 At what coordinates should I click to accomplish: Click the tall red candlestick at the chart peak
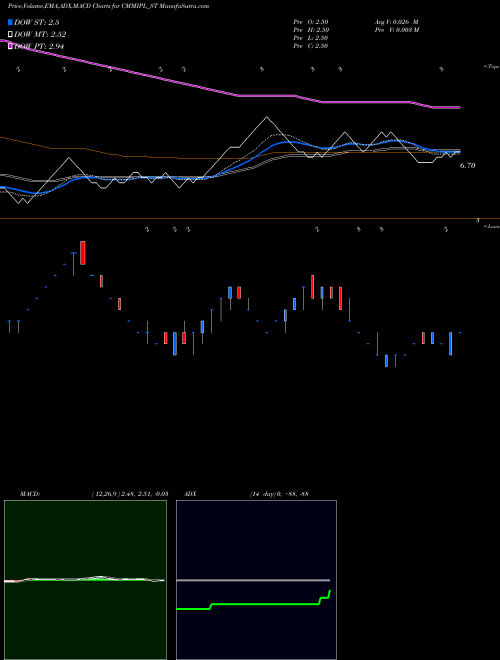click(83, 253)
